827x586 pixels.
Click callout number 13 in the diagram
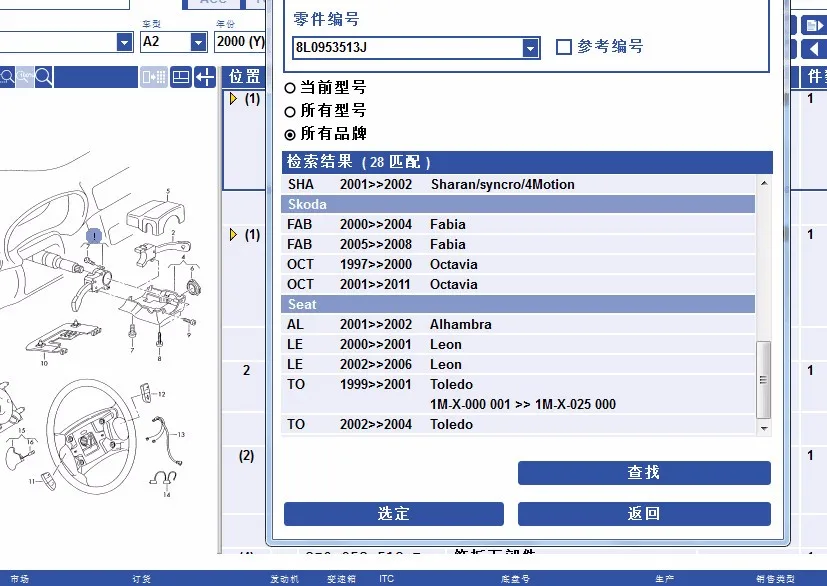[x=181, y=435]
